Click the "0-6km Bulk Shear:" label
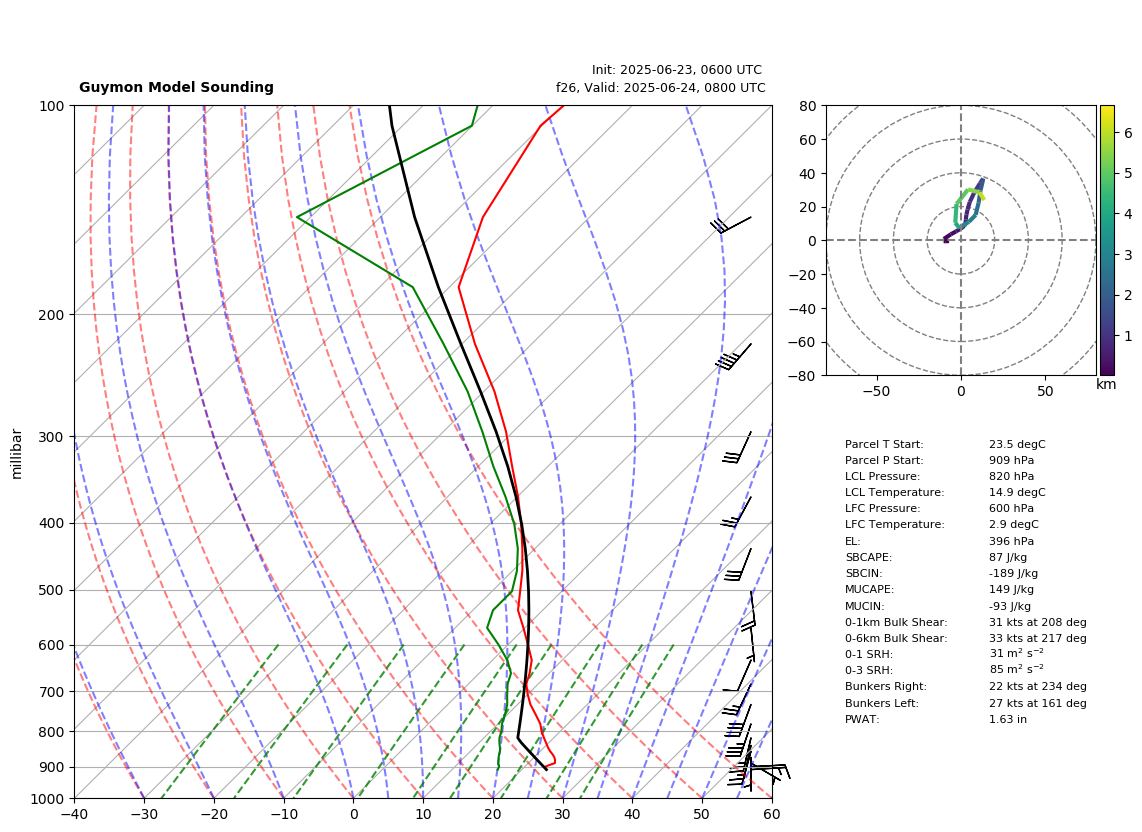1142x832 pixels. point(896,638)
